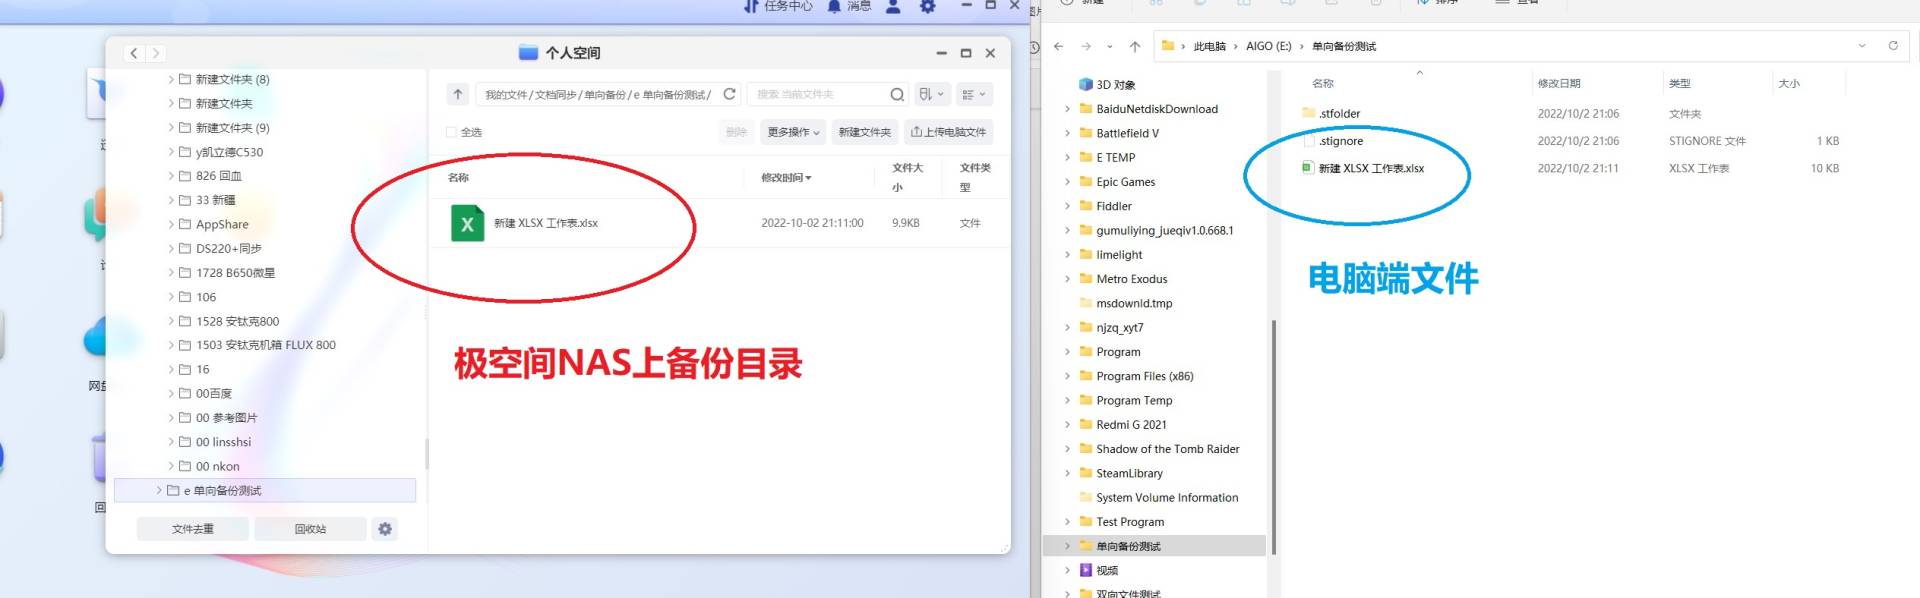The width and height of the screenshot is (1920, 598).
Task: Open the 更多操作 more actions dropdown
Action: pos(793,132)
